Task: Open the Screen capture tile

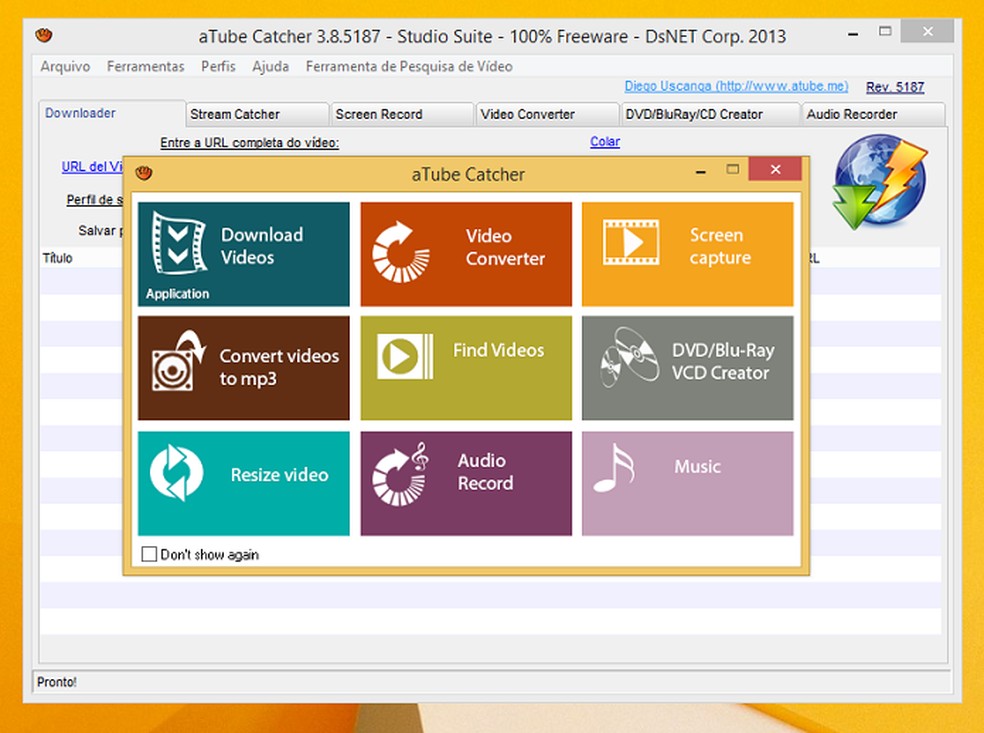Action: click(687, 254)
